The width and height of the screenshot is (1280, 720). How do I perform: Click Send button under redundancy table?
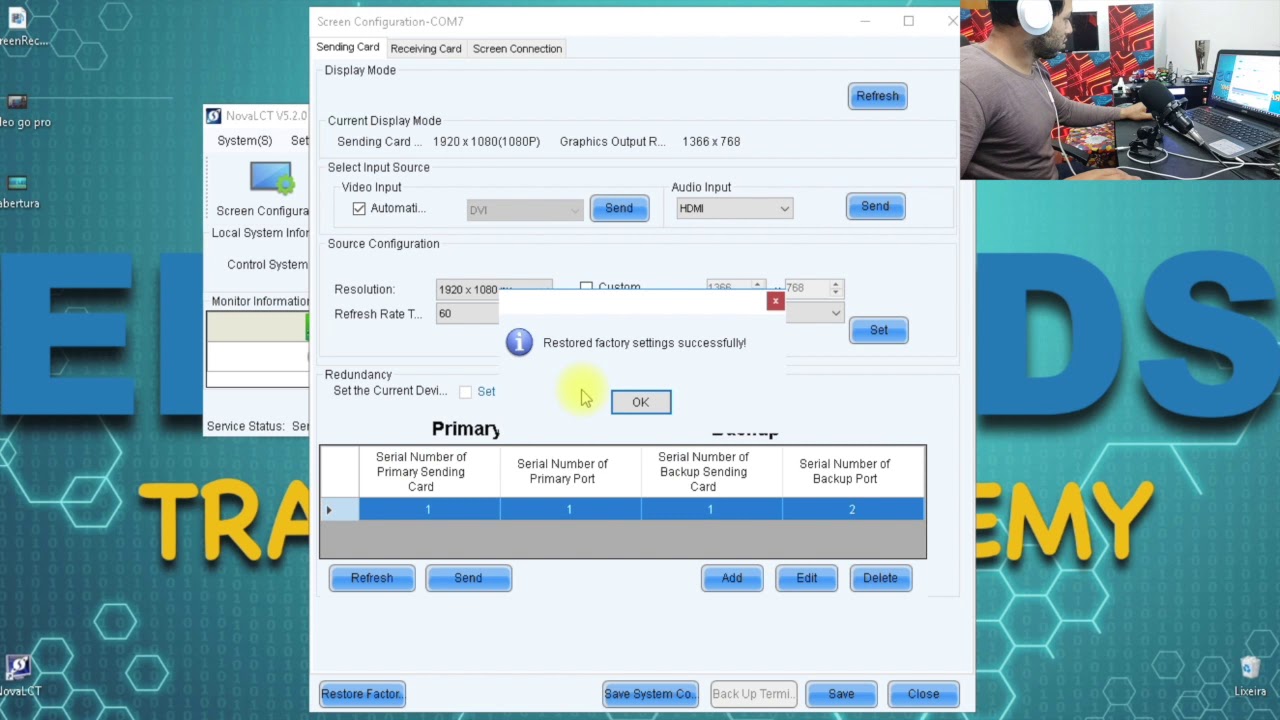(468, 578)
